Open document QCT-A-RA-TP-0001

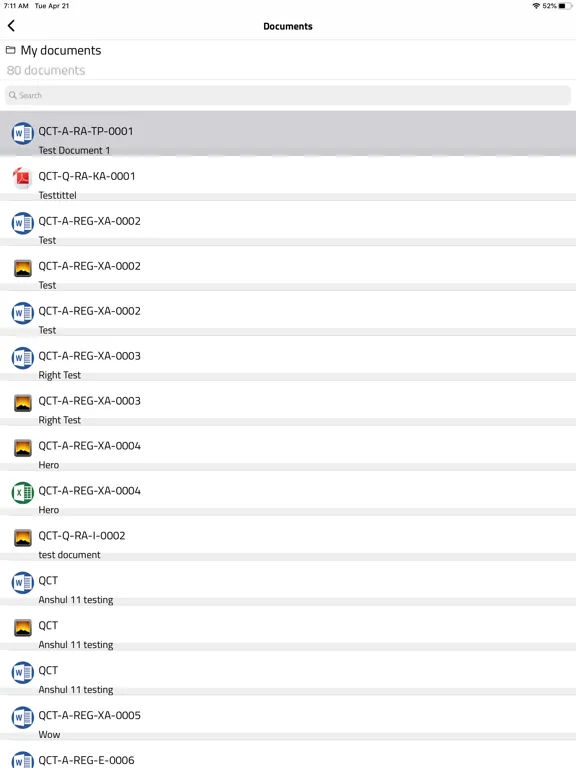288,133
